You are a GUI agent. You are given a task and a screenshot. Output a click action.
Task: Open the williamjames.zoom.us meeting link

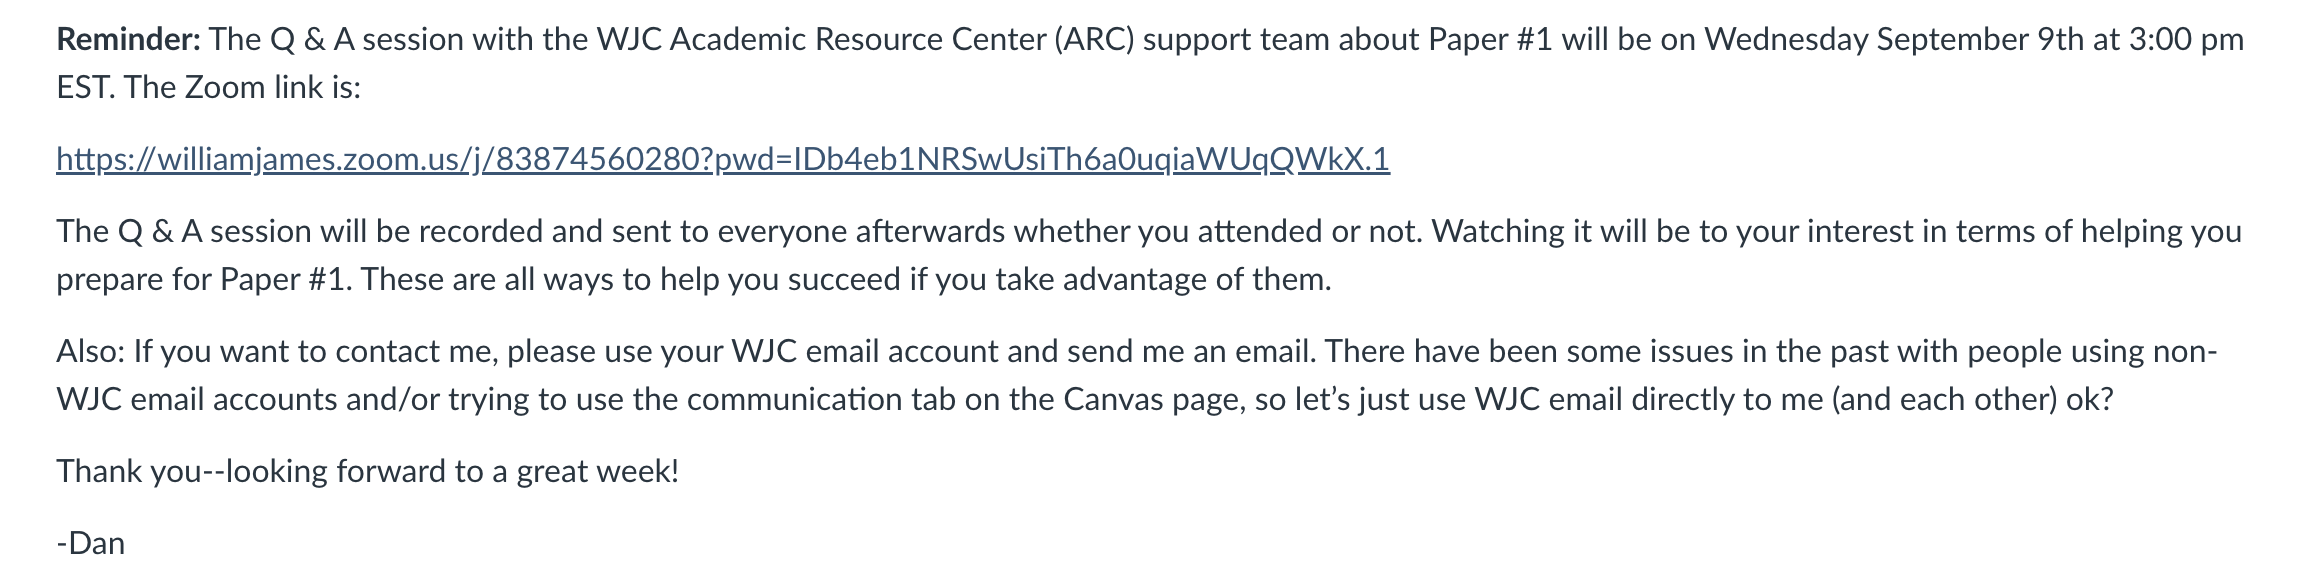click(723, 159)
